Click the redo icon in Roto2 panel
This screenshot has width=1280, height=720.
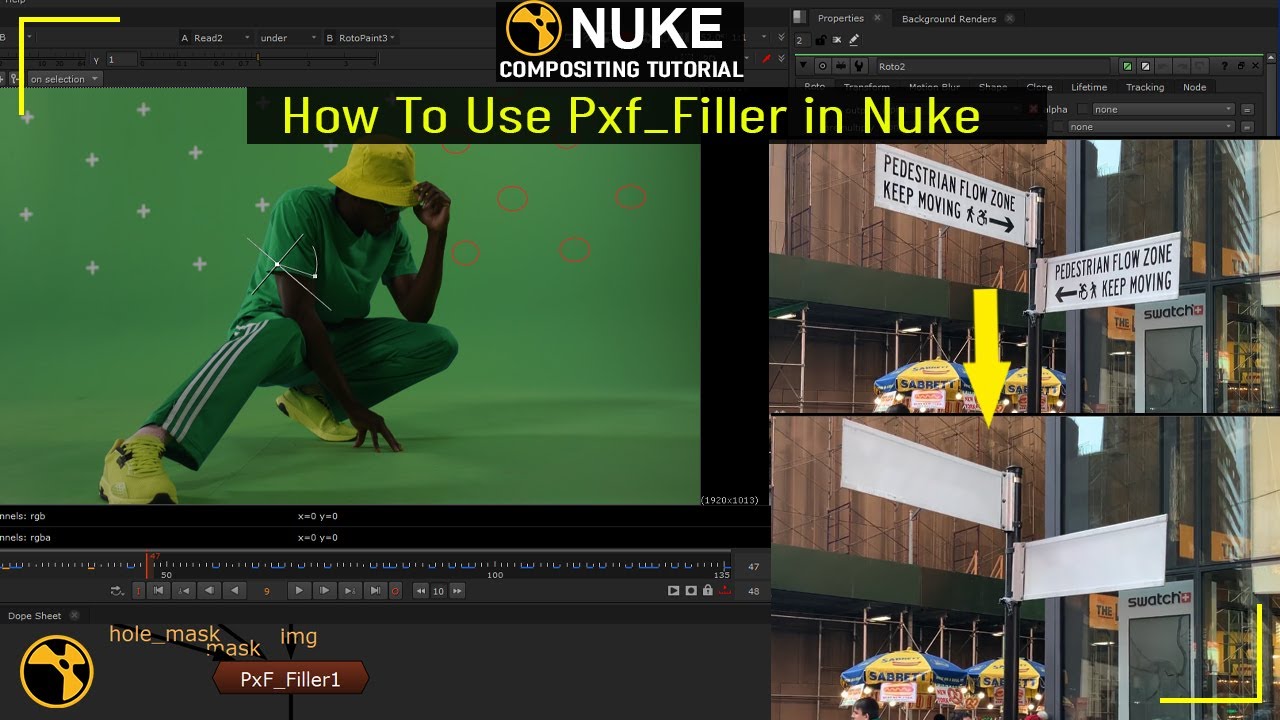[x=1182, y=67]
